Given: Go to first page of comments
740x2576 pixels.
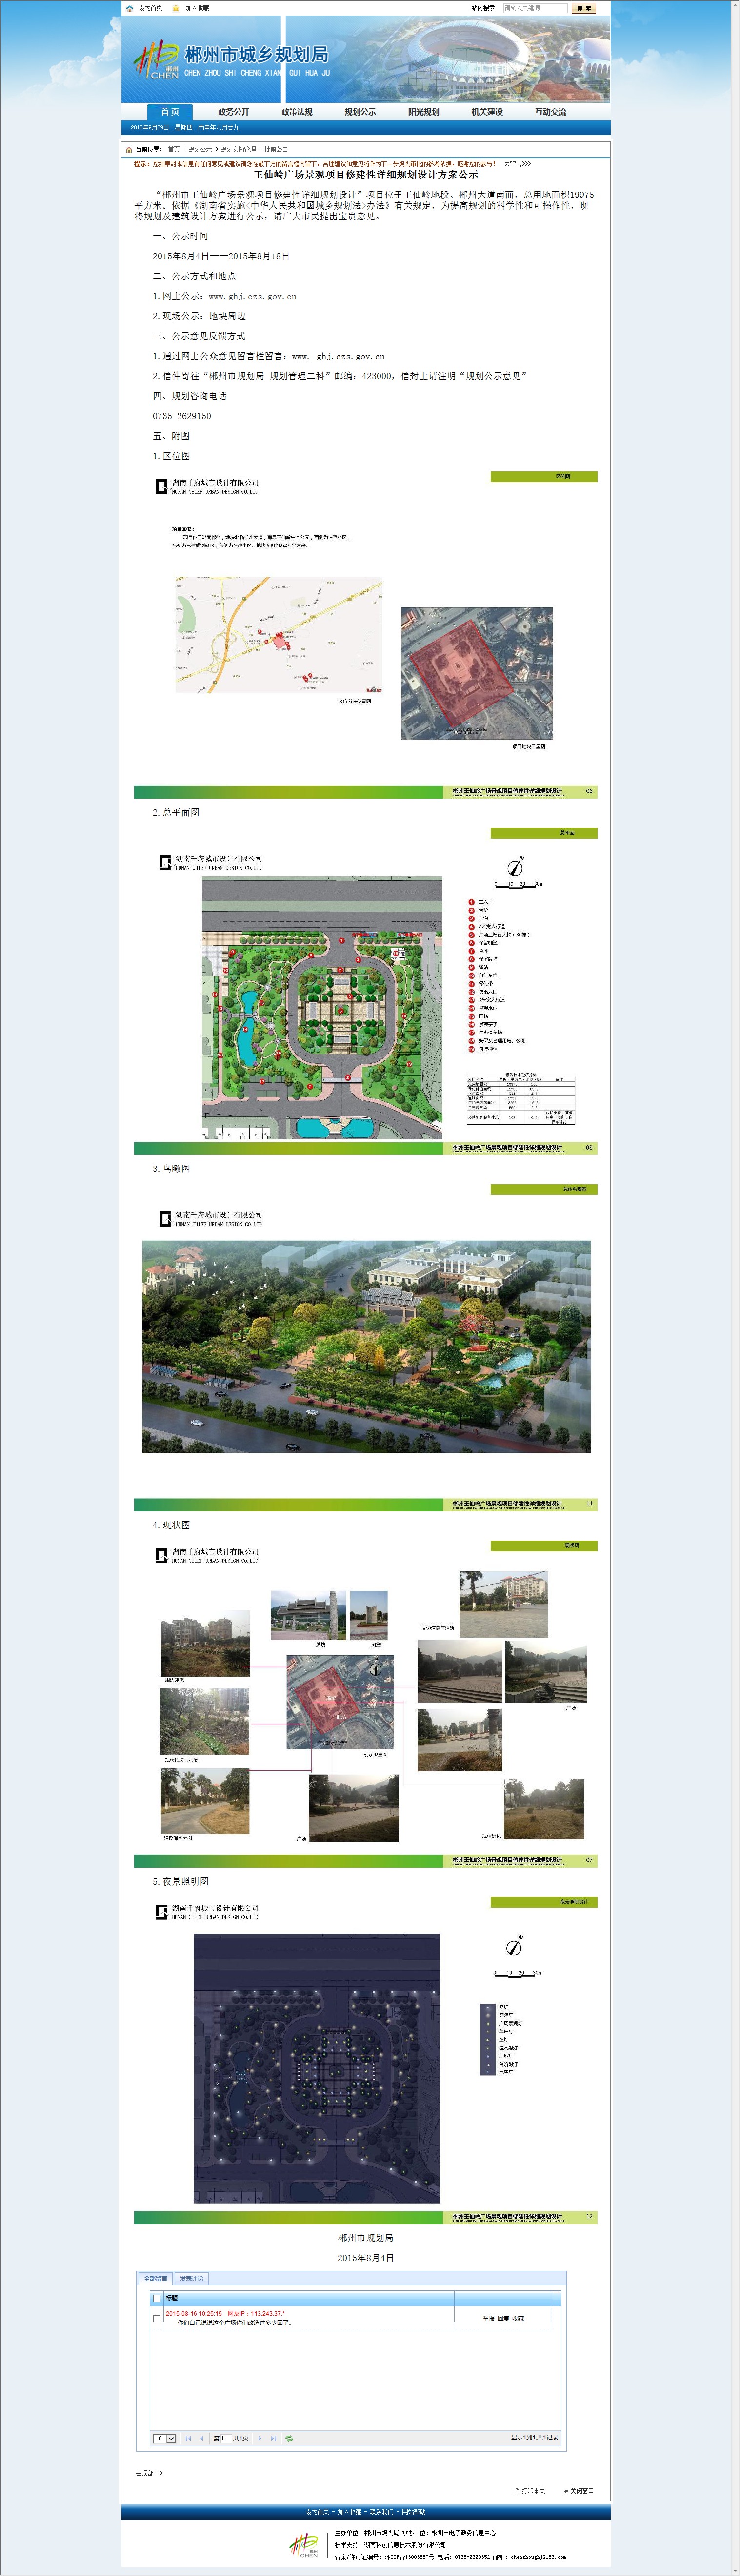Looking at the screenshot, I should pyautogui.click(x=188, y=2438).
